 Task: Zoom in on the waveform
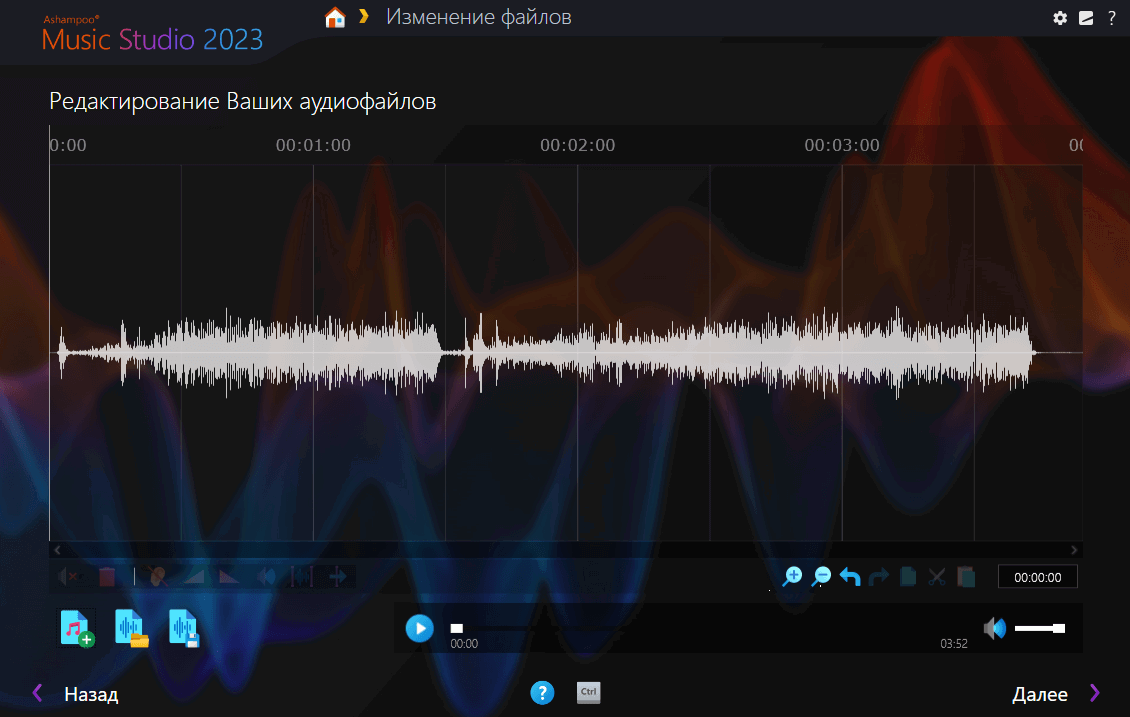(792, 576)
